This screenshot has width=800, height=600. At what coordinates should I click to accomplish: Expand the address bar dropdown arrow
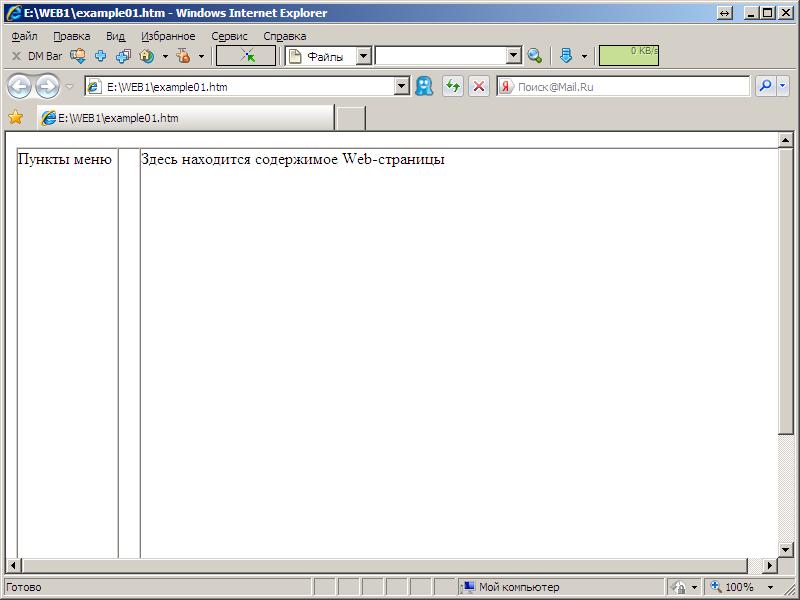pyautogui.click(x=402, y=87)
